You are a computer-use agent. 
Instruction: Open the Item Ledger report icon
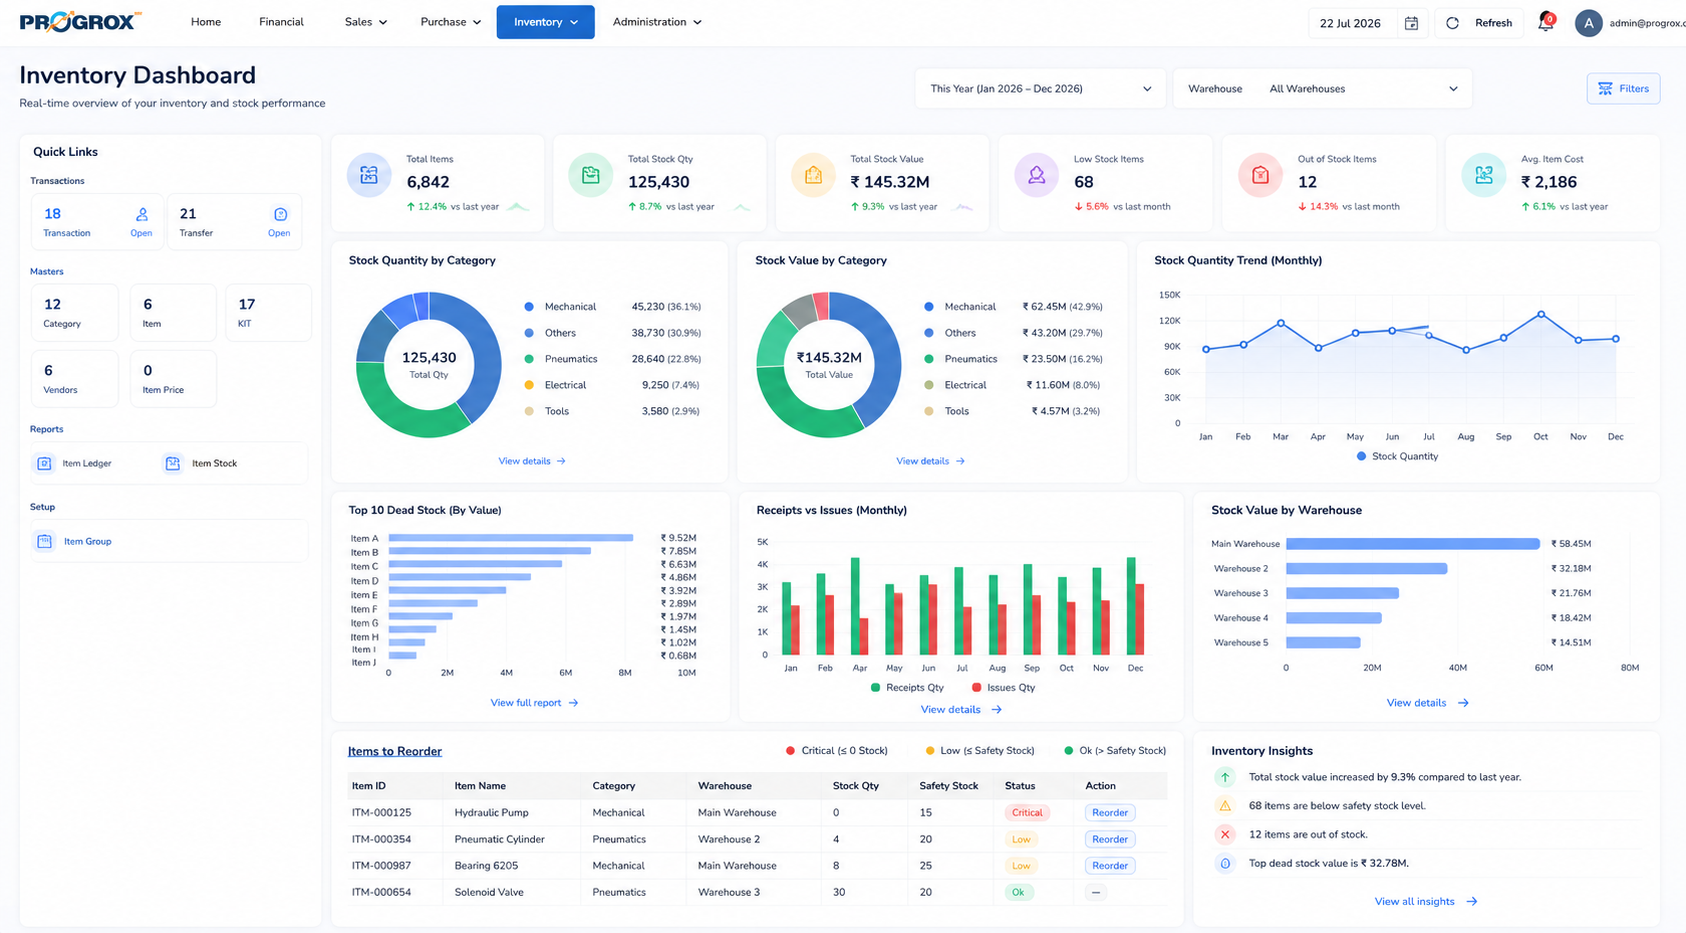coord(44,464)
